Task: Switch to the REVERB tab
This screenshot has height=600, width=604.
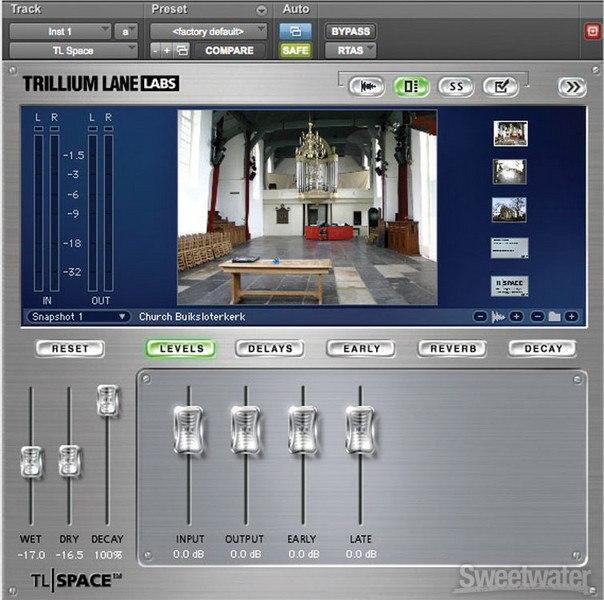Action: 452,349
